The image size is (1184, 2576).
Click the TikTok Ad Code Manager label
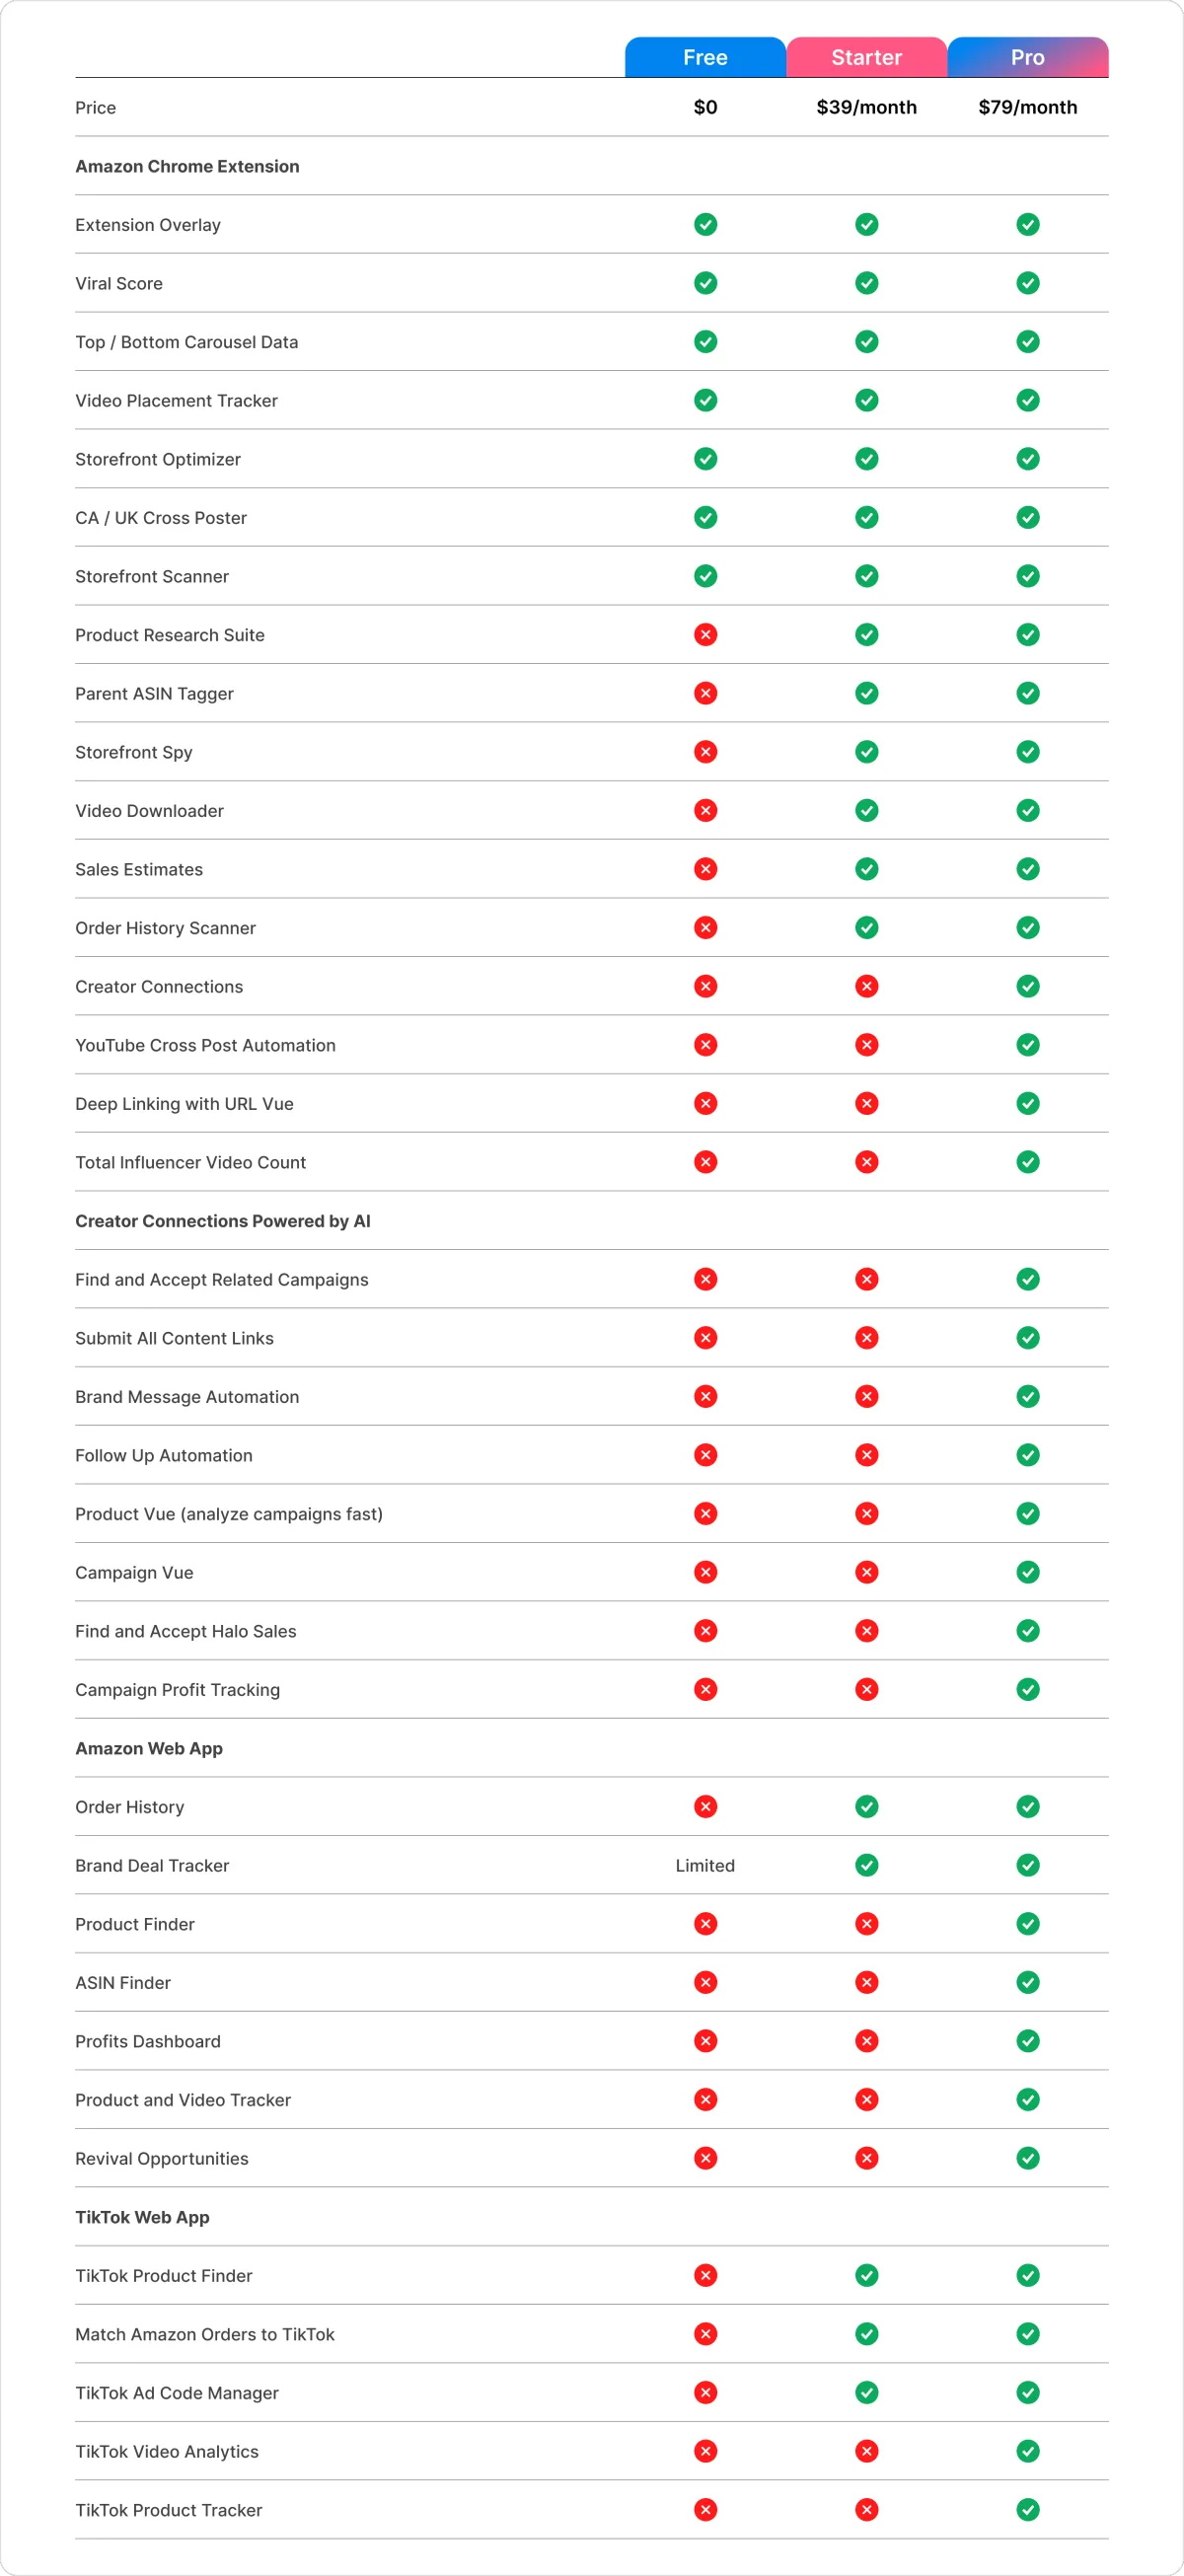(x=177, y=2393)
